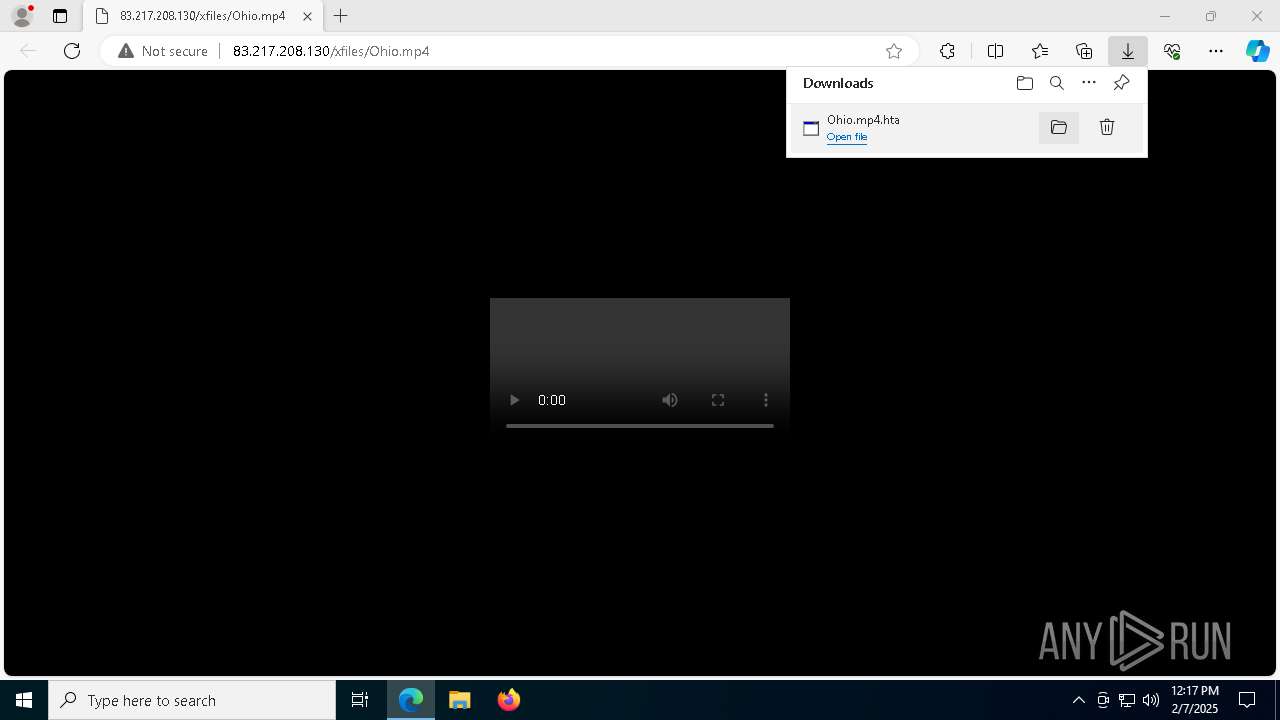Open the Windows Start menu
1280x720 pixels.
24,700
